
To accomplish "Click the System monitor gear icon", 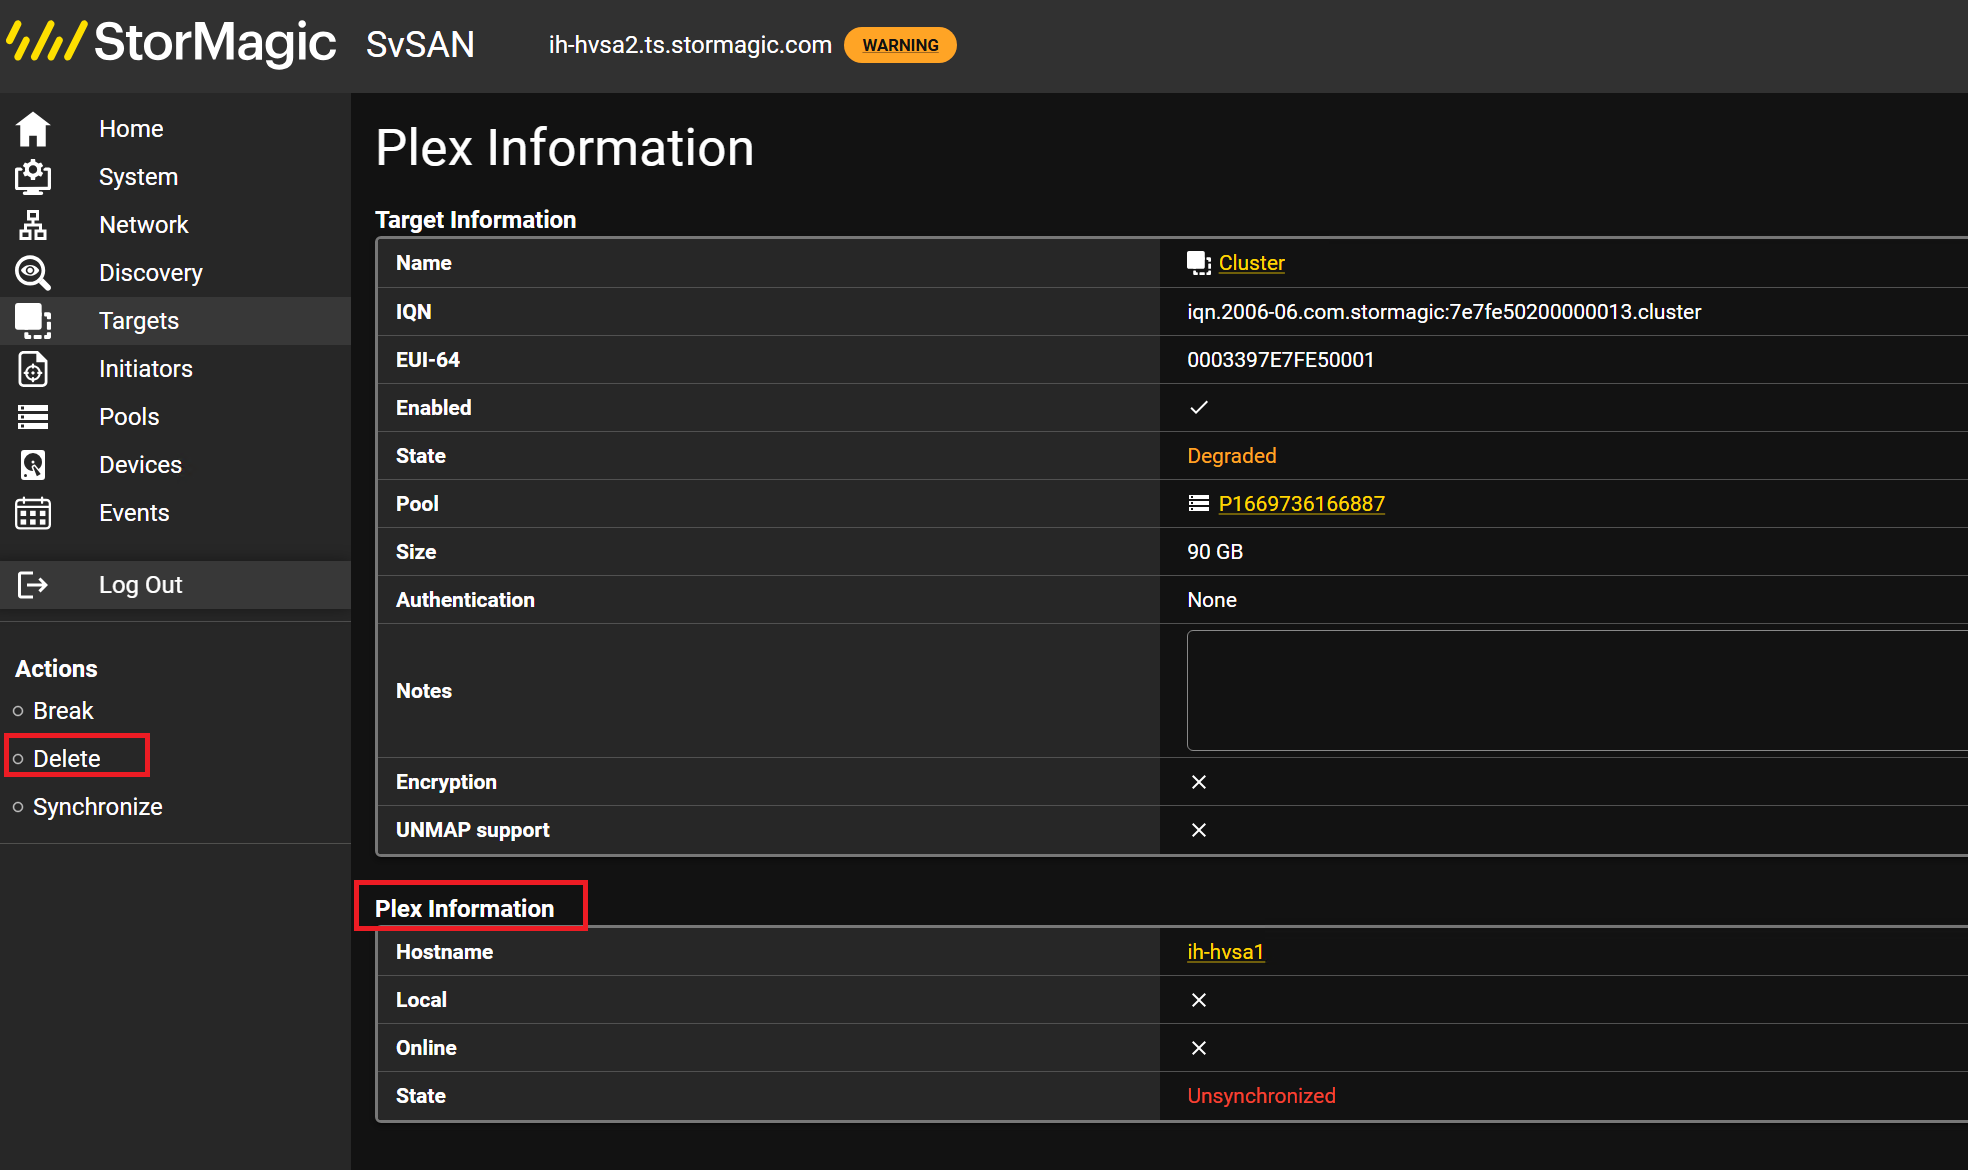I will (x=33, y=177).
